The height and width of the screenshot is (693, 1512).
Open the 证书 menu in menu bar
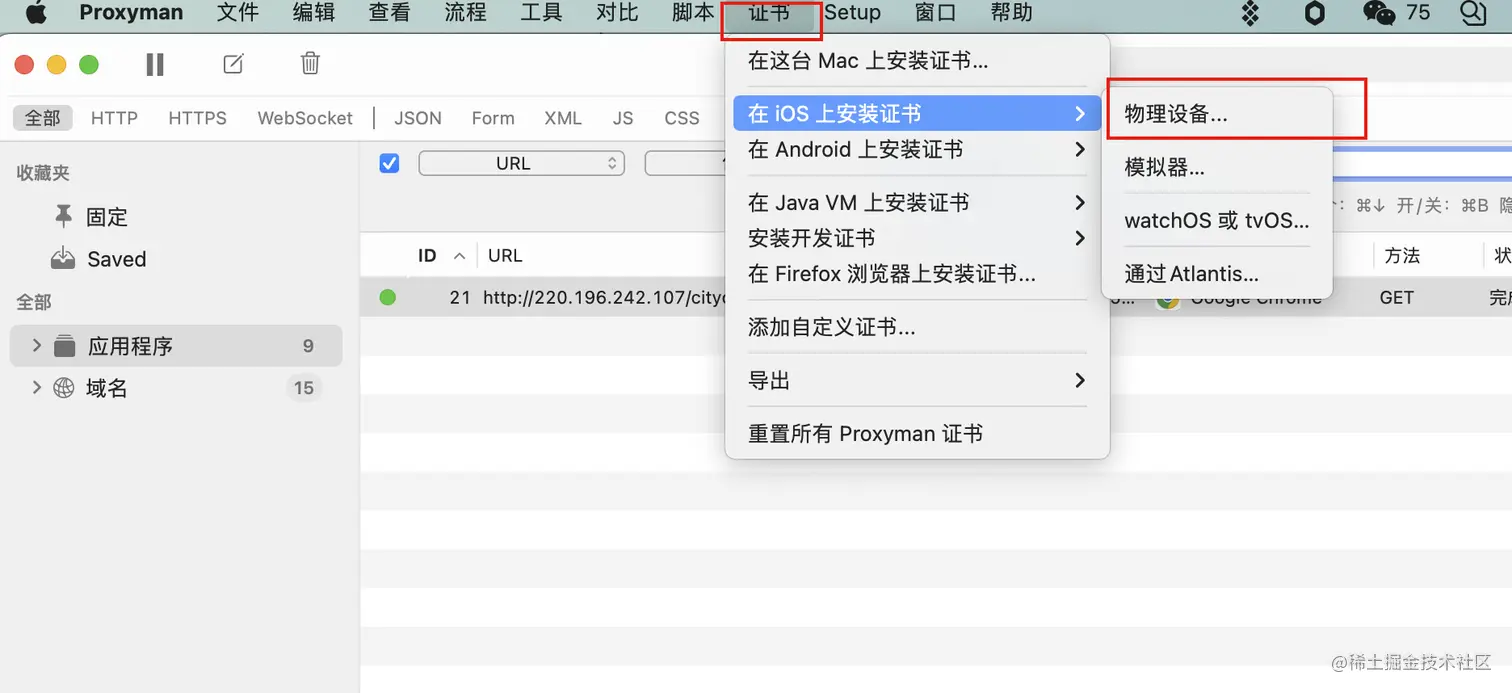(x=769, y=13)
